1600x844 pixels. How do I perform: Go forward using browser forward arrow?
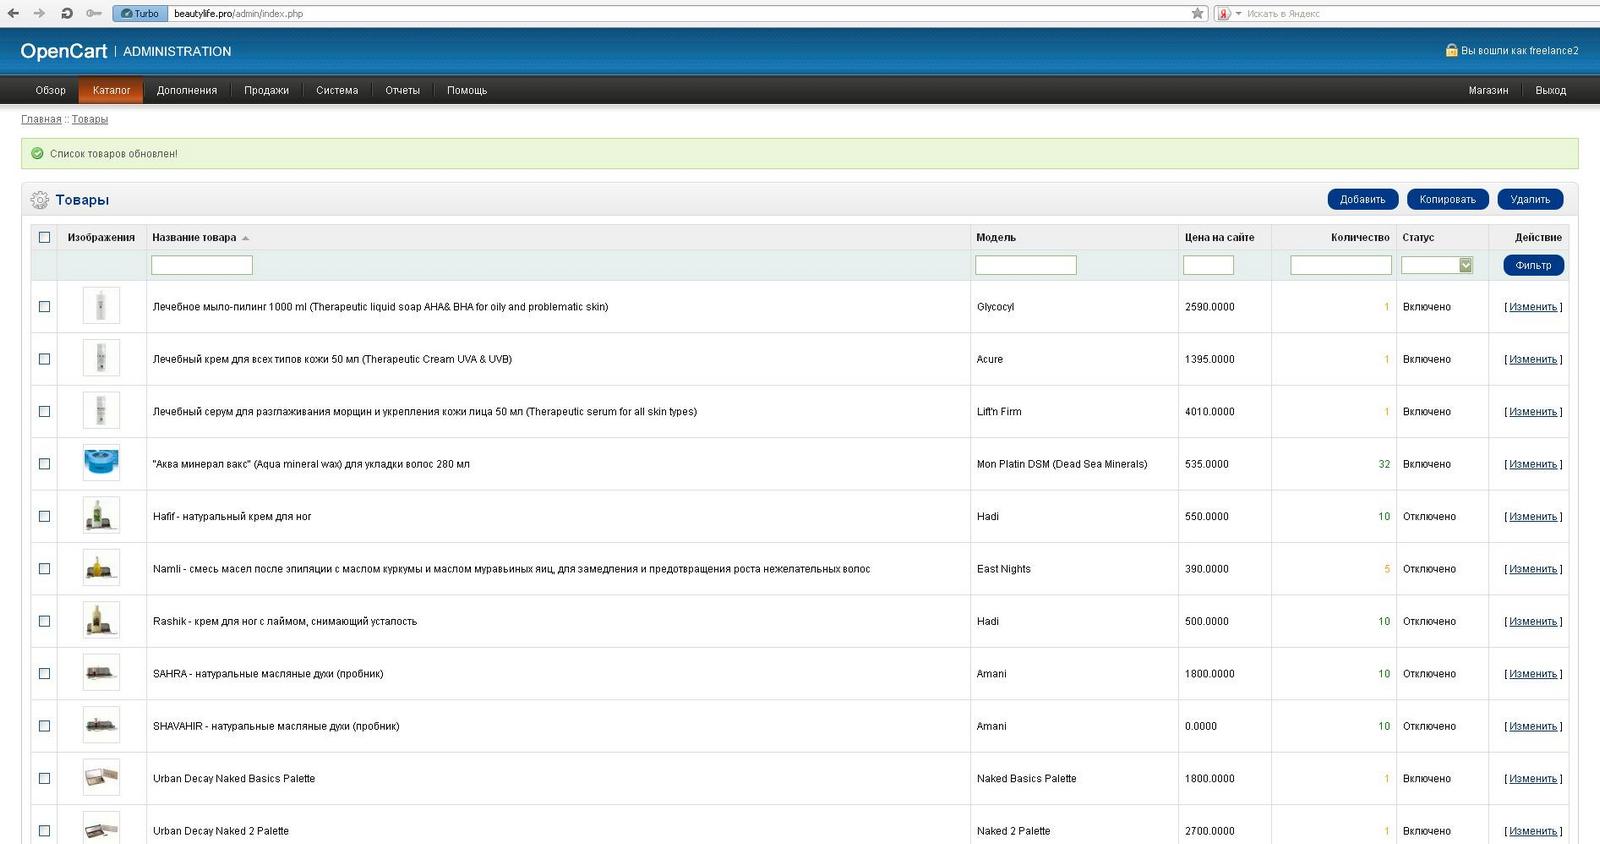[x=39, y=13]
